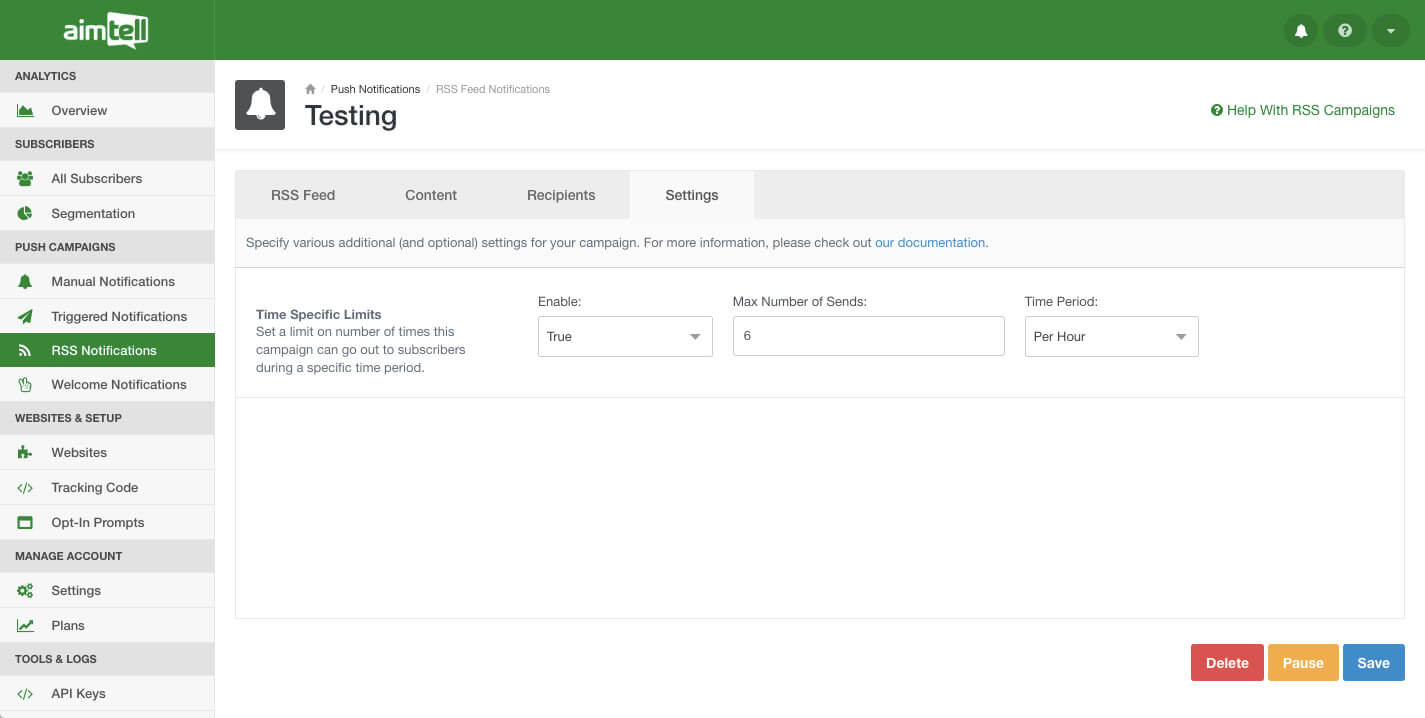Image resolution: width=1425 pixels, height=718 pixels.
Task: Open the notifications bell in header
Action: click(1301, 31)
